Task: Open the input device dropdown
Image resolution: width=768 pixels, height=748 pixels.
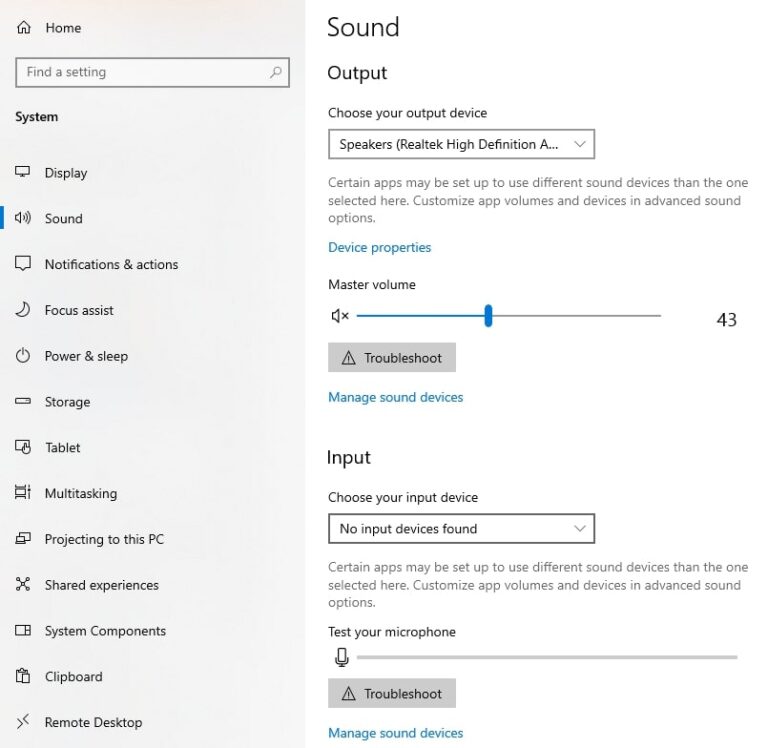Action: pos(461,529)
